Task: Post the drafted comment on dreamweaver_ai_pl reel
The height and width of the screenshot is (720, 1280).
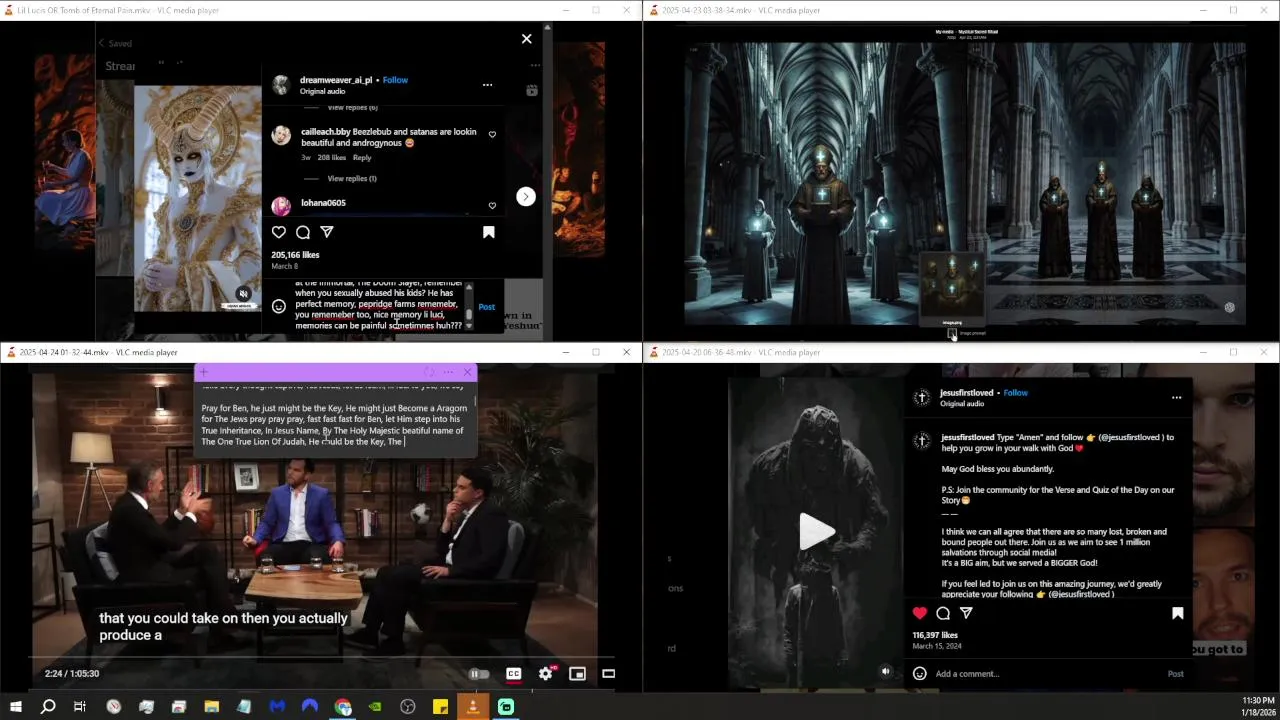Action: [486, 307]
